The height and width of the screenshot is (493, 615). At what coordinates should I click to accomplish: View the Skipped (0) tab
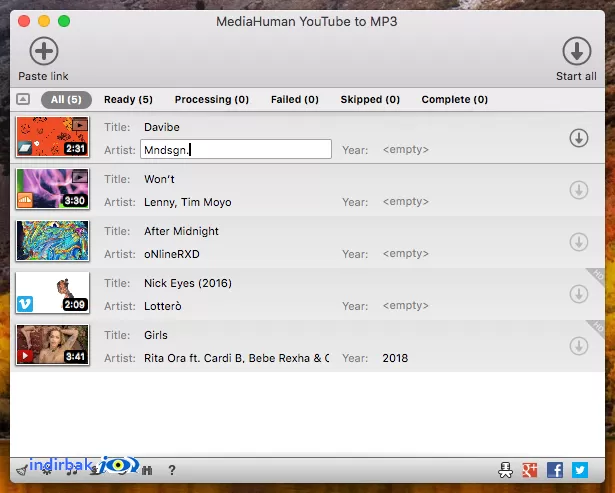click(x=370, y=100)
